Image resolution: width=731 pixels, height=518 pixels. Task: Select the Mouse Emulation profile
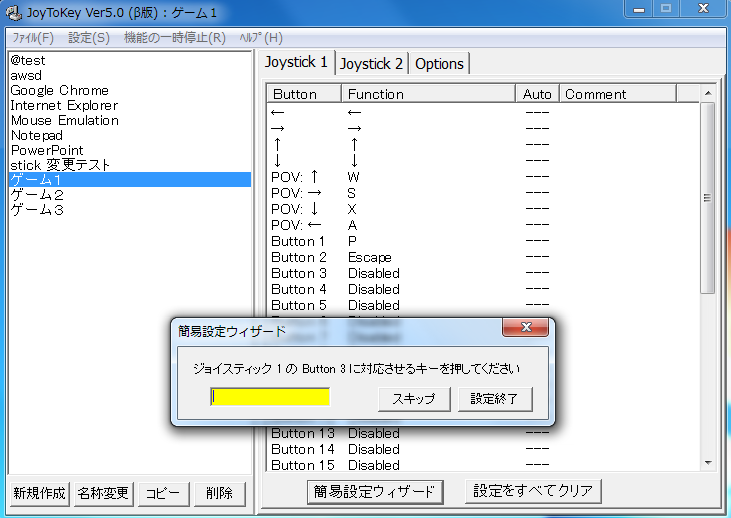(x=64, y=120)
